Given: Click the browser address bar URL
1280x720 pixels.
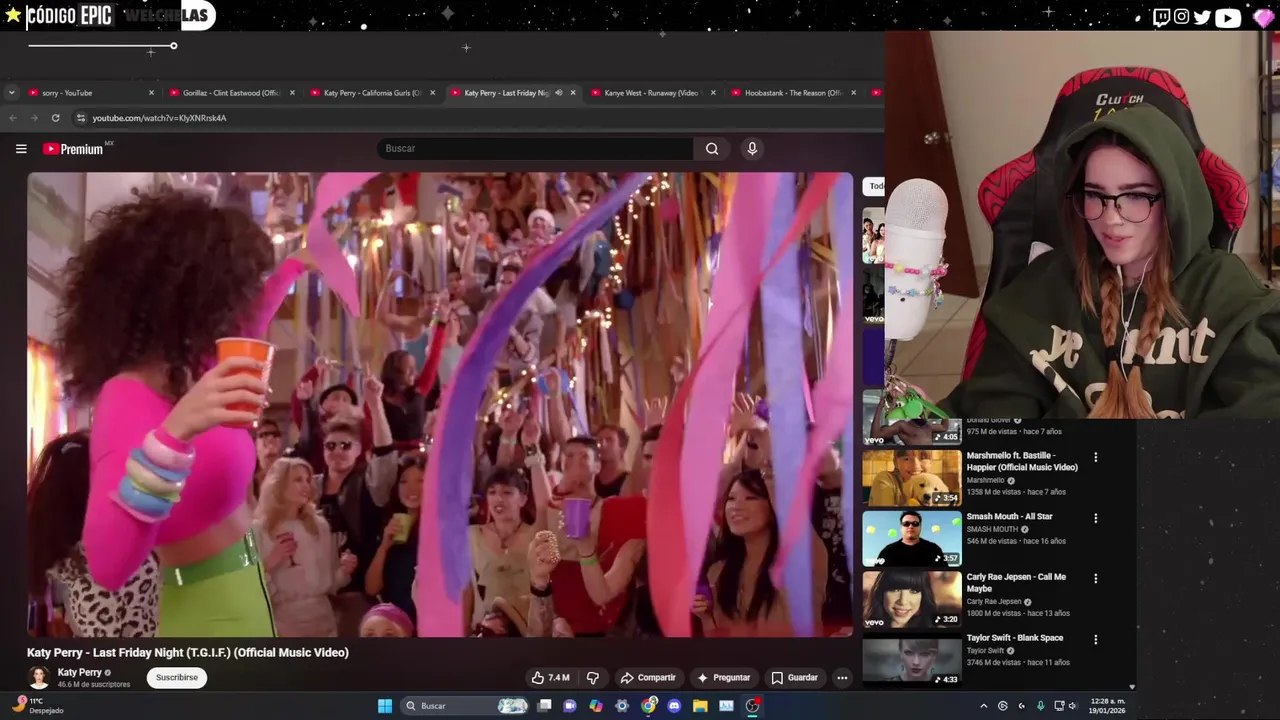Looking at the screenshot, I should 160,118.
